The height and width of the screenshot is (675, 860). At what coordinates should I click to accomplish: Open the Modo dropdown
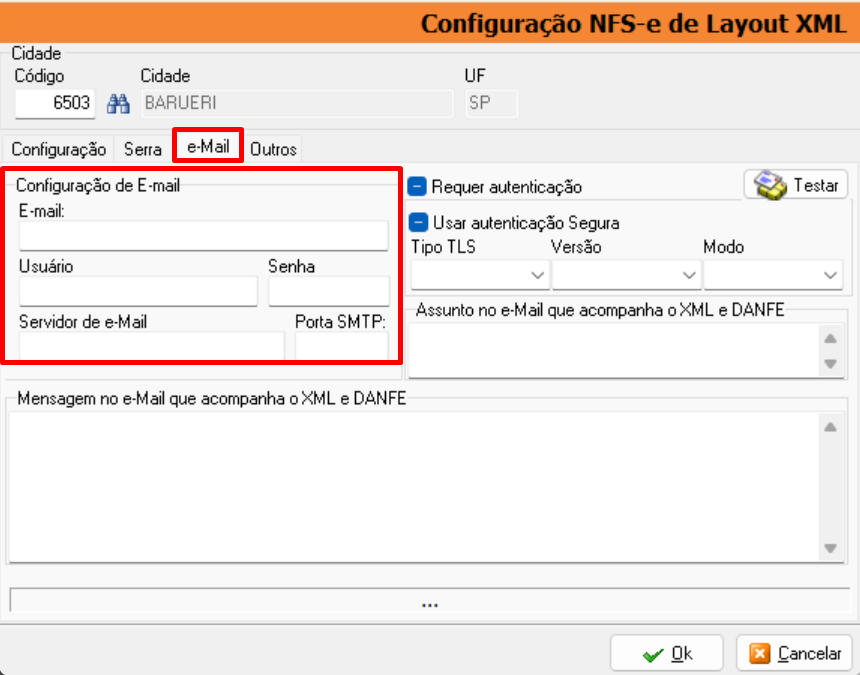773,275
